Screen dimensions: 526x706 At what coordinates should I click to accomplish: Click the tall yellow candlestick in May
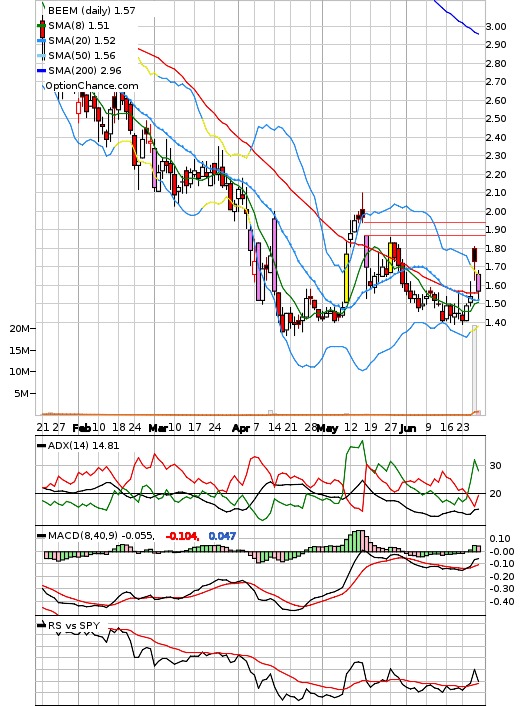click(346, 278)
